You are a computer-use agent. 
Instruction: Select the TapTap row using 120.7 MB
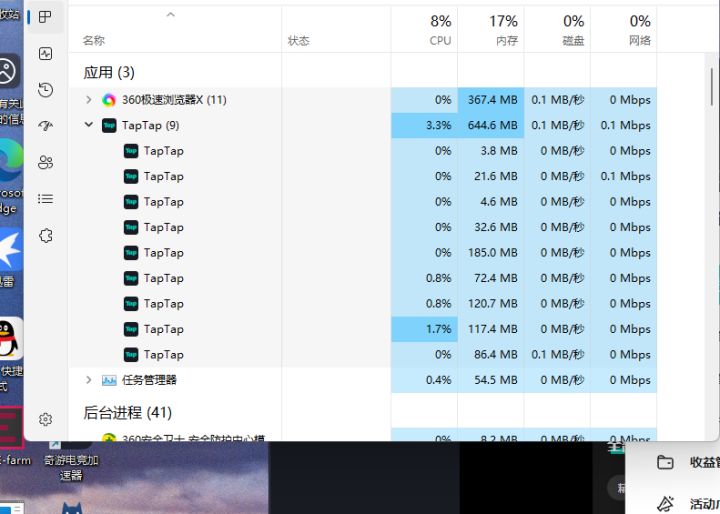coord(363,304)
